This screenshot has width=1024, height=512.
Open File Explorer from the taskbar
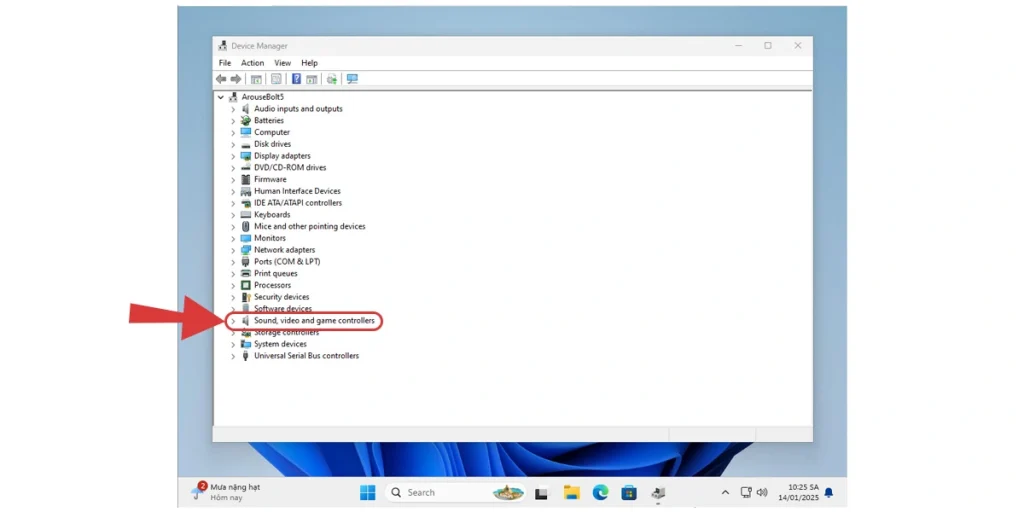pyautogui.click(x=571, y=492)
